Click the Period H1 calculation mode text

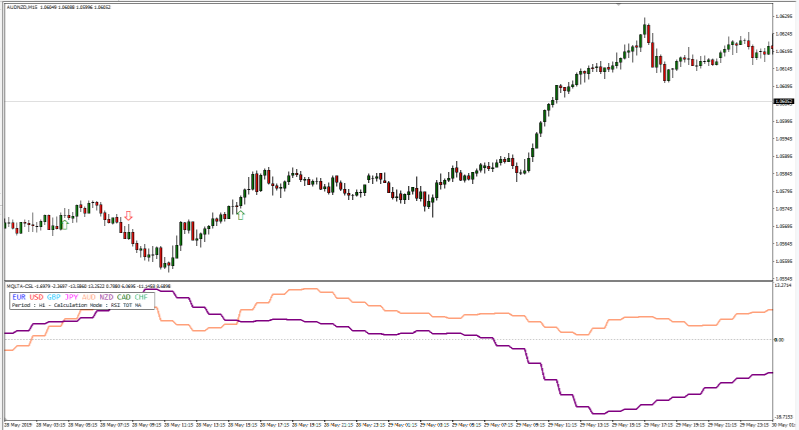pyautogui.click(x=75, y=306)
